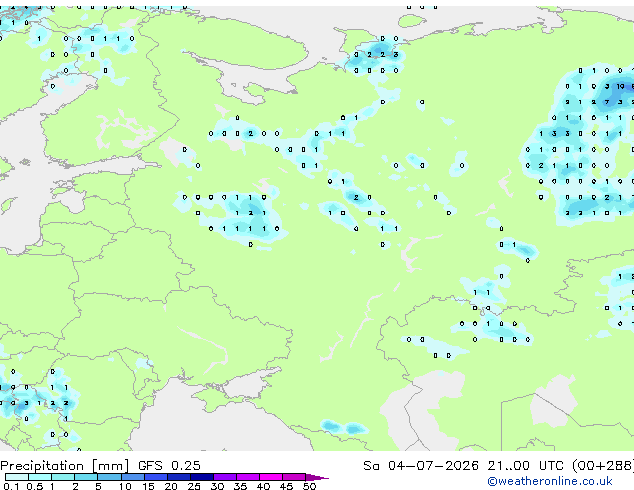Image resolution: width=634 pixels, height=490 pixels.
Task: Click the 20–25 mm legend color segment
Action: point(179,477)
